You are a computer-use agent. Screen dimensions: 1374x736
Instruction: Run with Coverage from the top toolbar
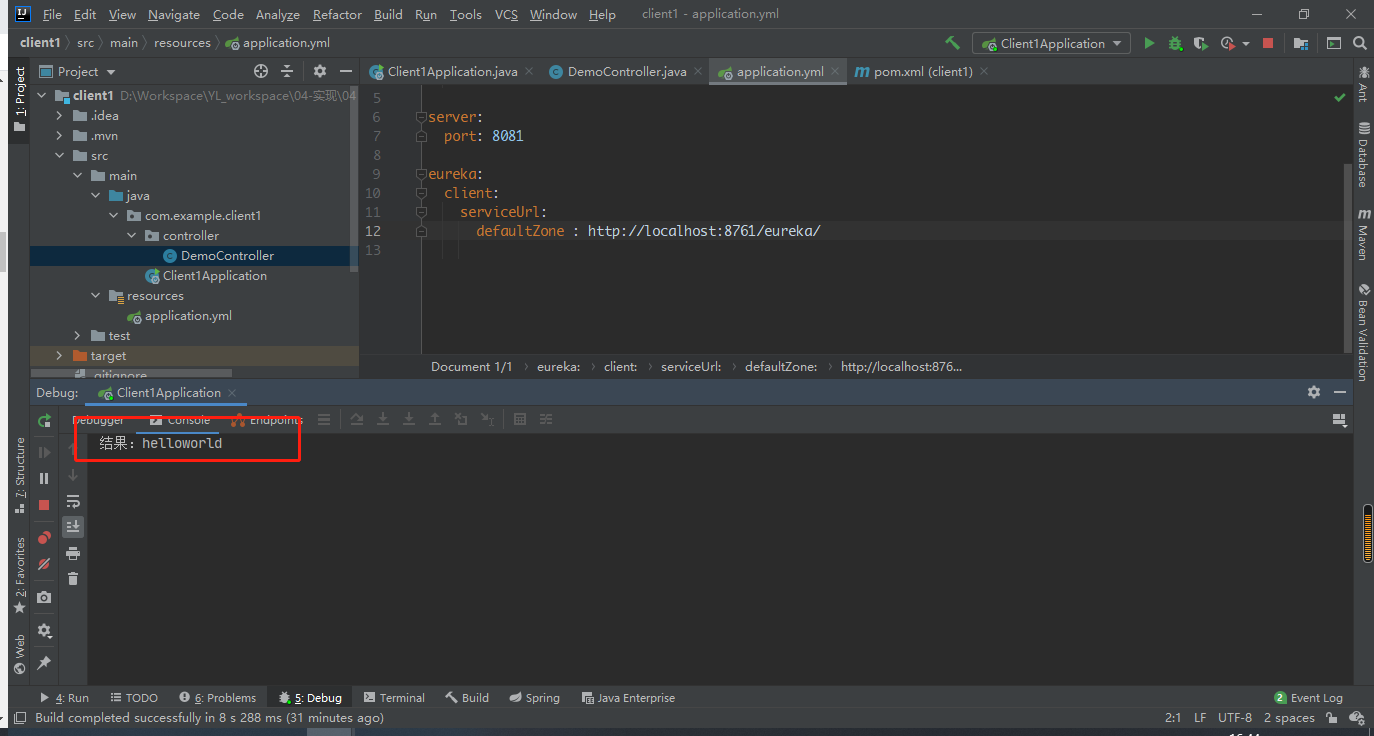[x=1201, y=43]
